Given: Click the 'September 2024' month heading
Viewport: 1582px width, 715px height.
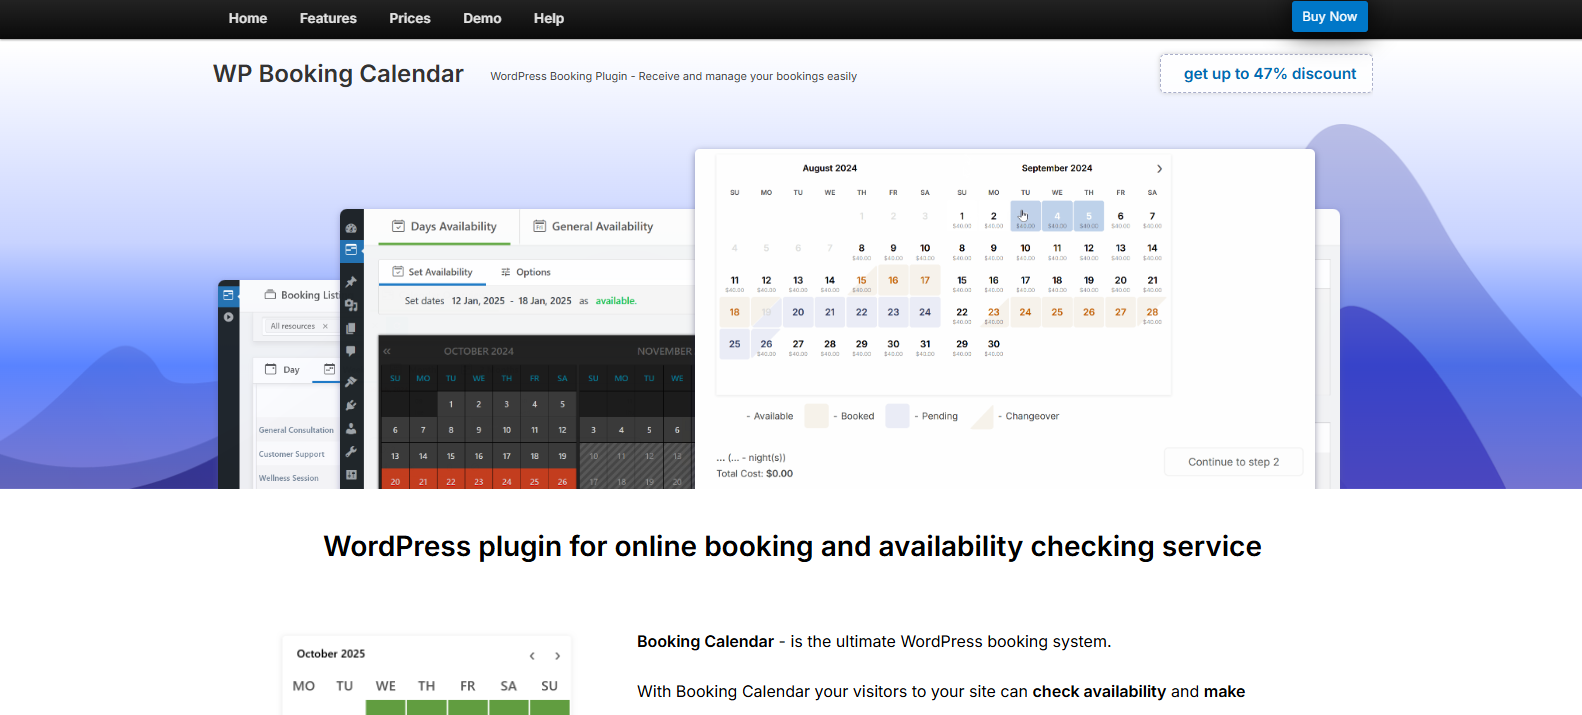Looking at the screenshot, I should (1057, 168).
